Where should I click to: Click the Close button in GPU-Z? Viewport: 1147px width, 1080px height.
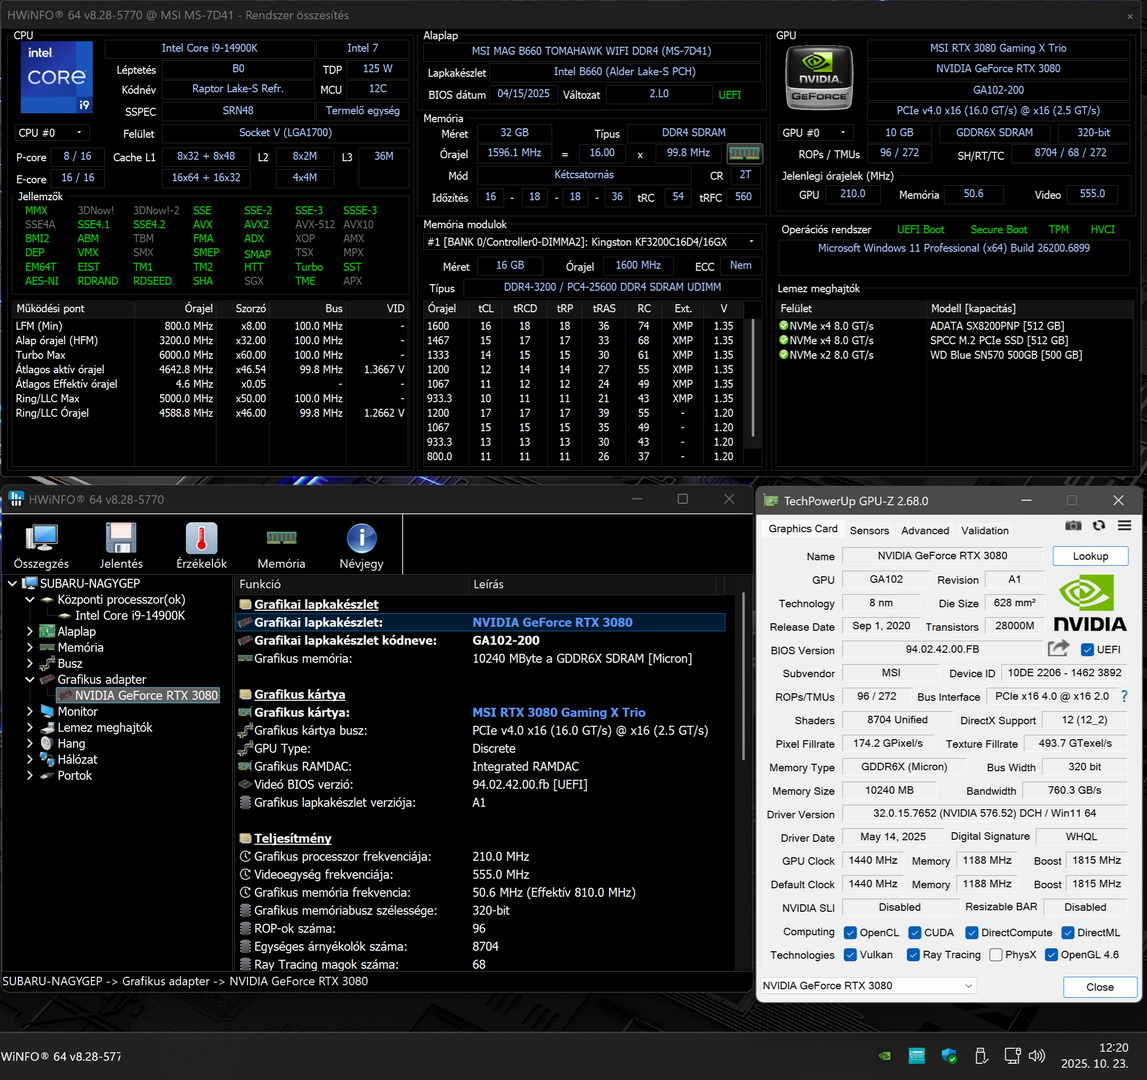tap(1099, 987)
